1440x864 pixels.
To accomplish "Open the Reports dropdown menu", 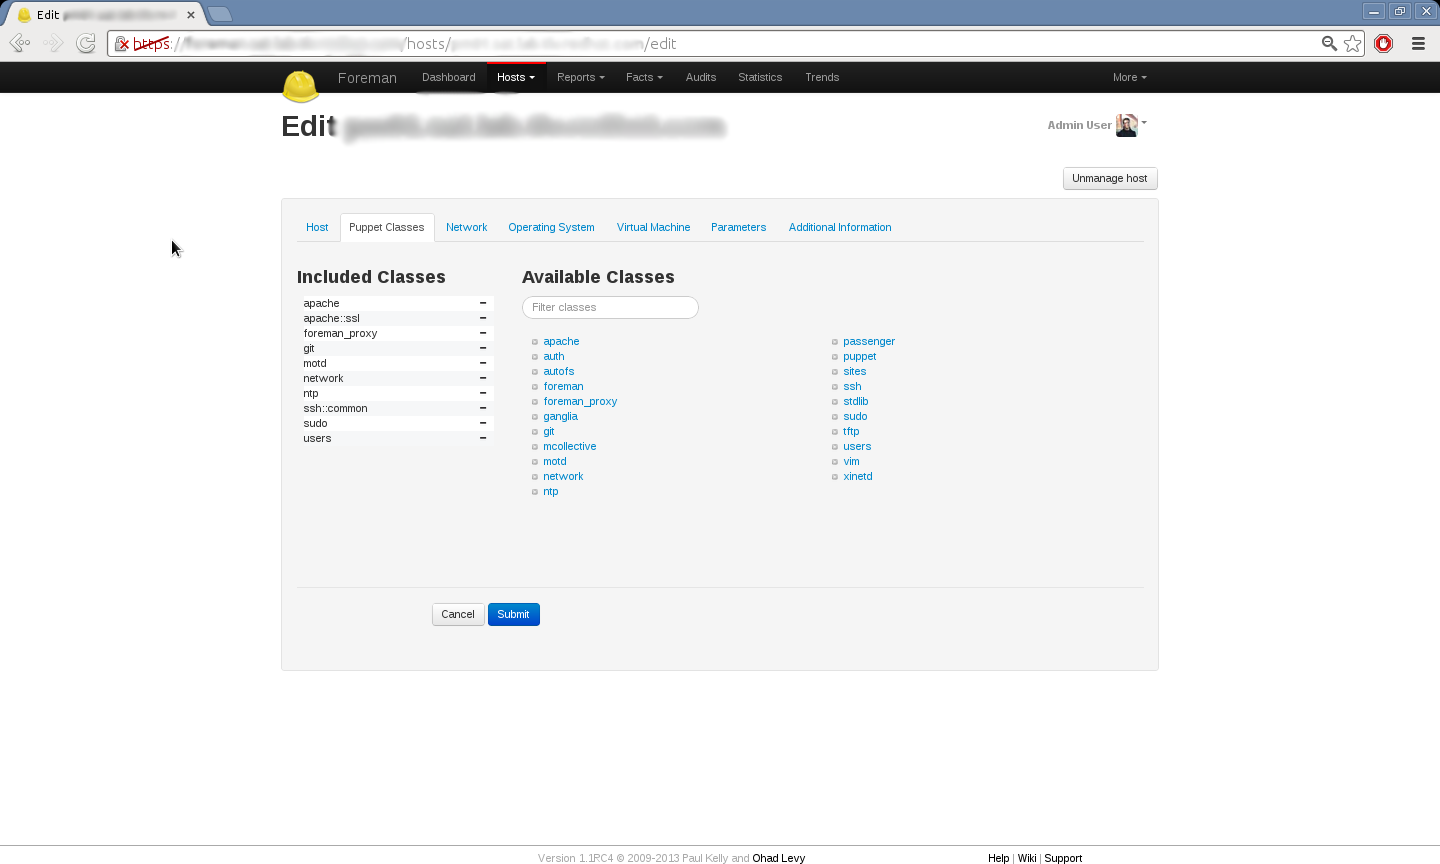I will coord(580,77).
